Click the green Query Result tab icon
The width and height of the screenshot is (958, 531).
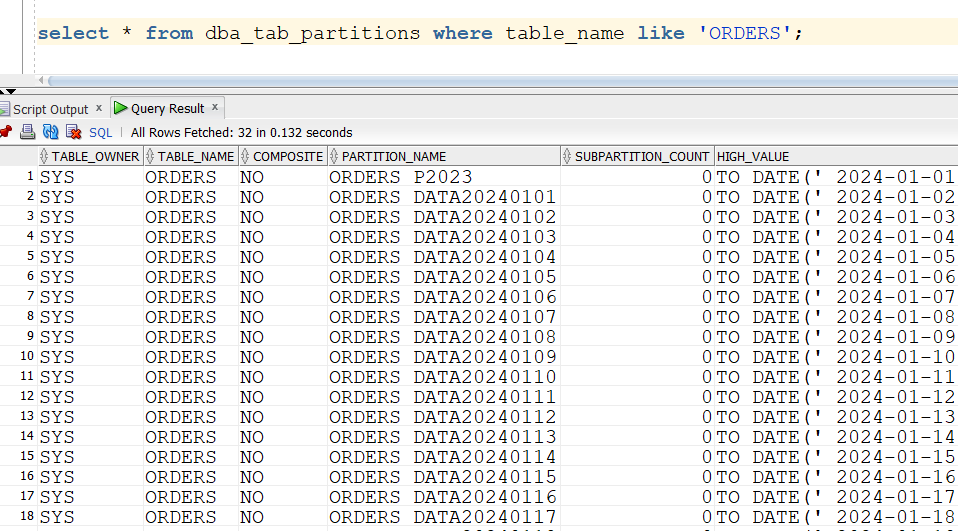[x=121, y=108]
